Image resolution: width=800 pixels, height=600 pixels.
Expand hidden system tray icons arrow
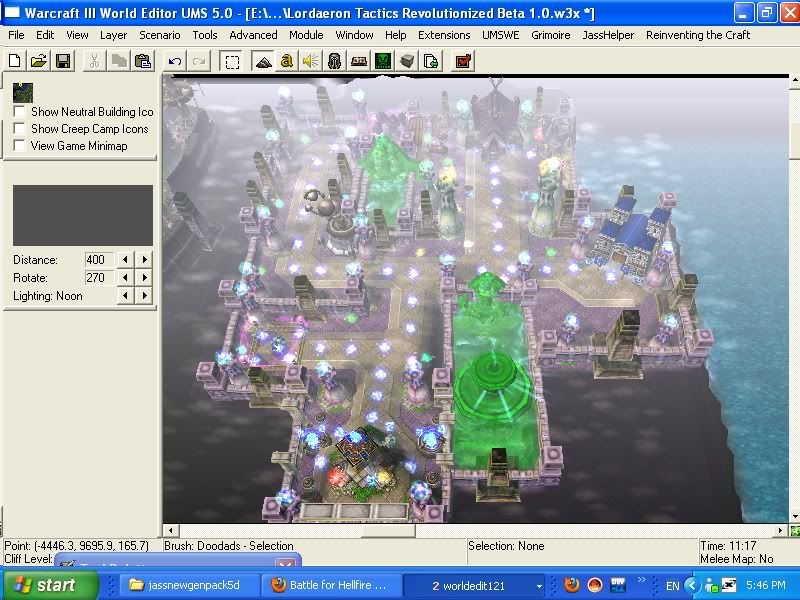click(x=692, y=585)
